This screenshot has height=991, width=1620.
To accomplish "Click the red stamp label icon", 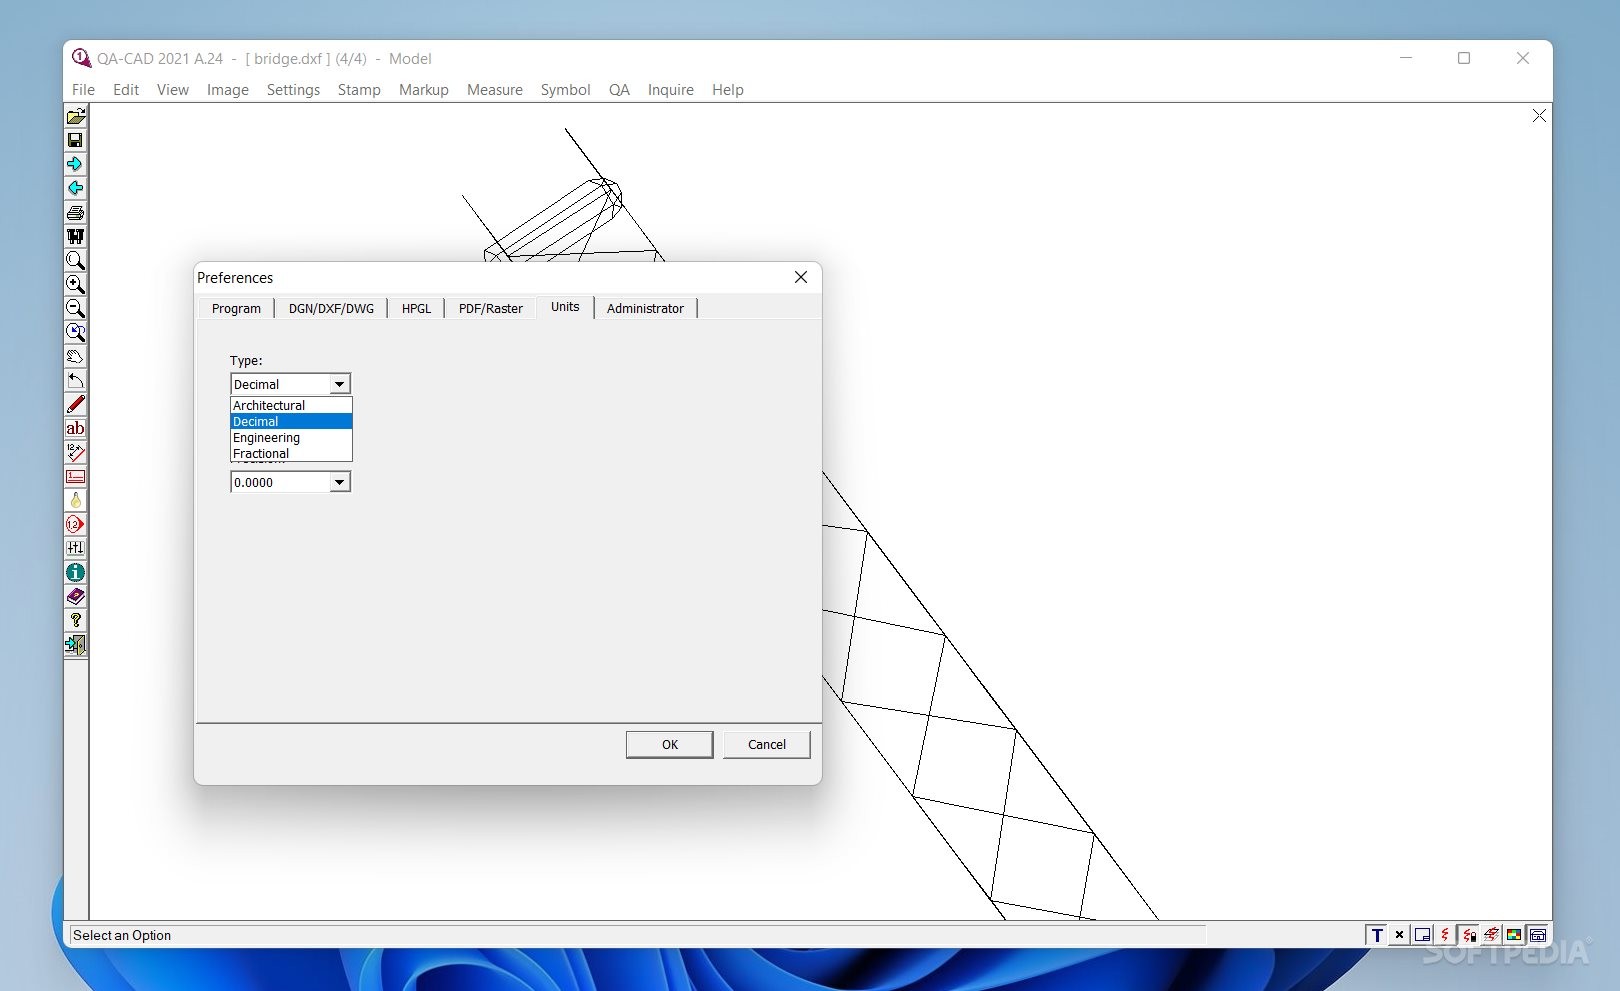I will coord(75,476).
